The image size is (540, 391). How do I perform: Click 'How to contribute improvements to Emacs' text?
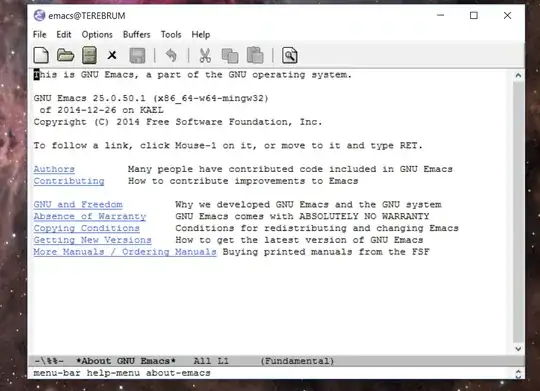click(x=243, y=181)
